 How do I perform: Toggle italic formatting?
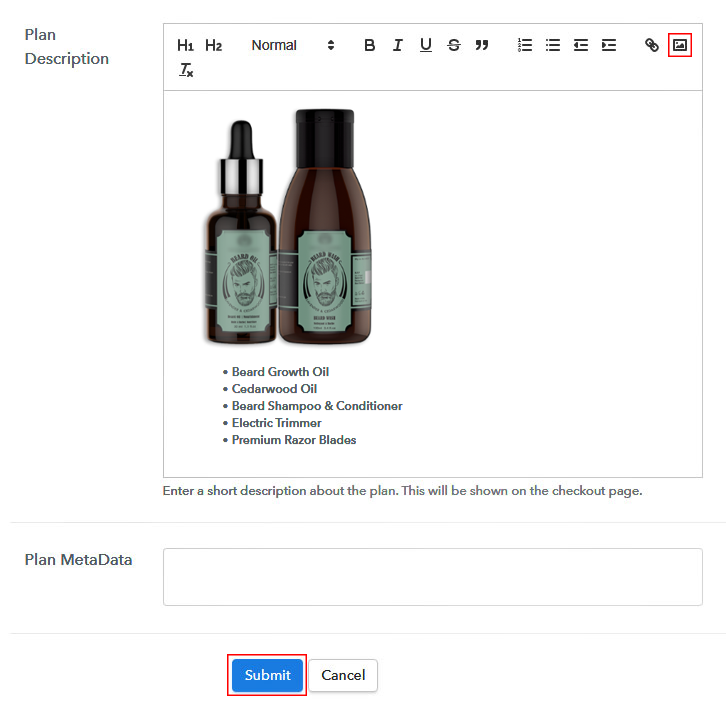pos(397,45)
